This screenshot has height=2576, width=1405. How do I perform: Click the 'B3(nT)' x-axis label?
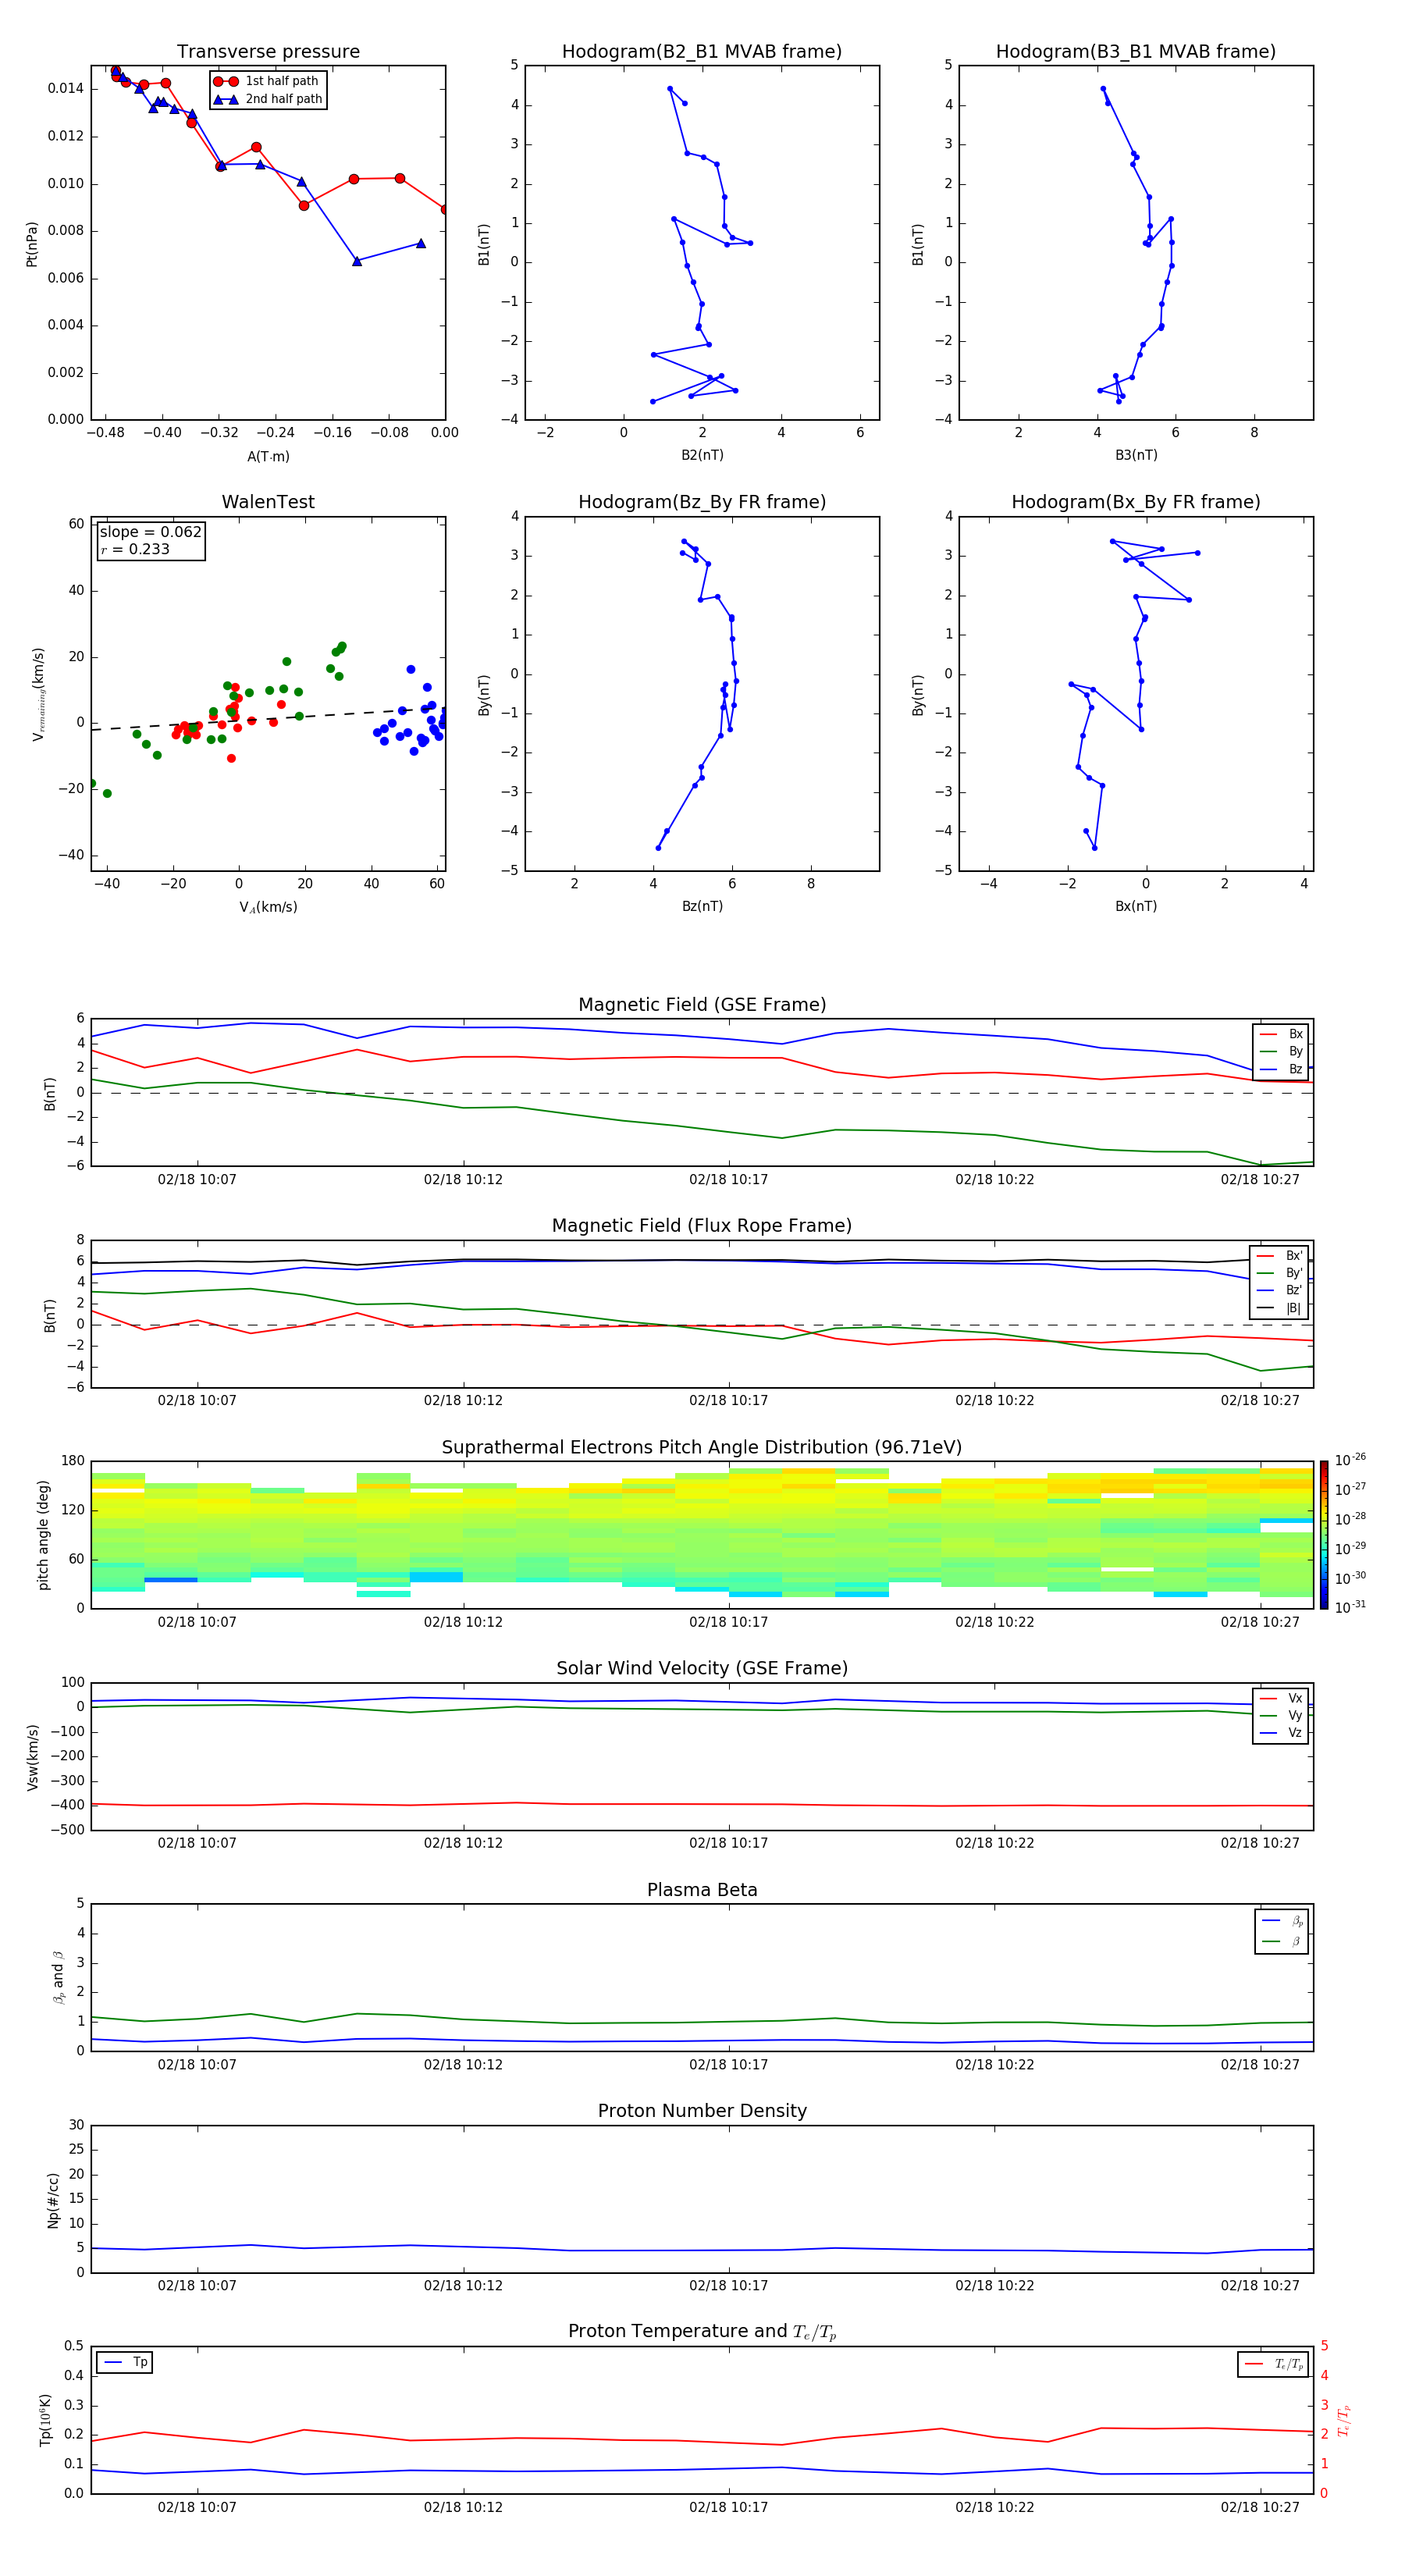(x=1136, y=455)
